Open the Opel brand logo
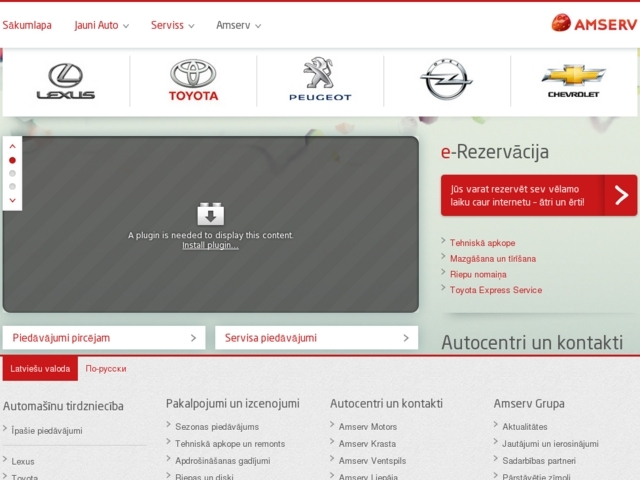 tap(447, 79)
